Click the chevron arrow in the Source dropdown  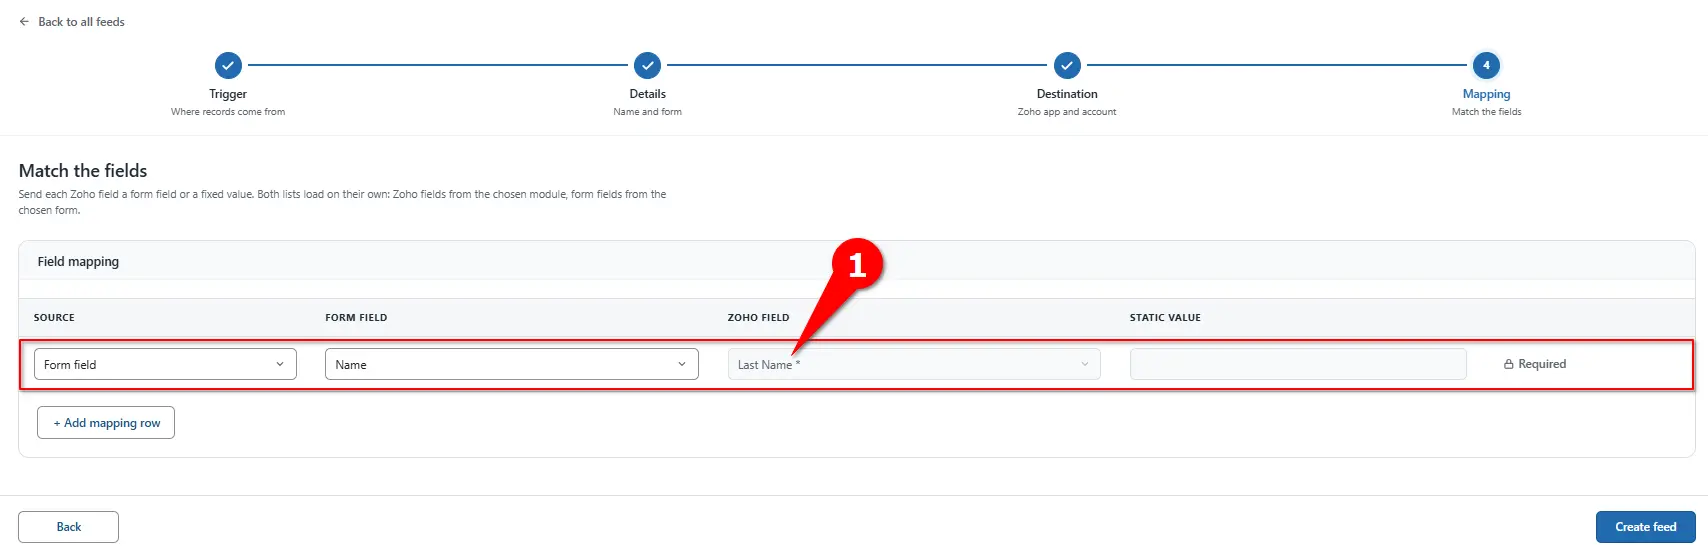click(280, 364)
